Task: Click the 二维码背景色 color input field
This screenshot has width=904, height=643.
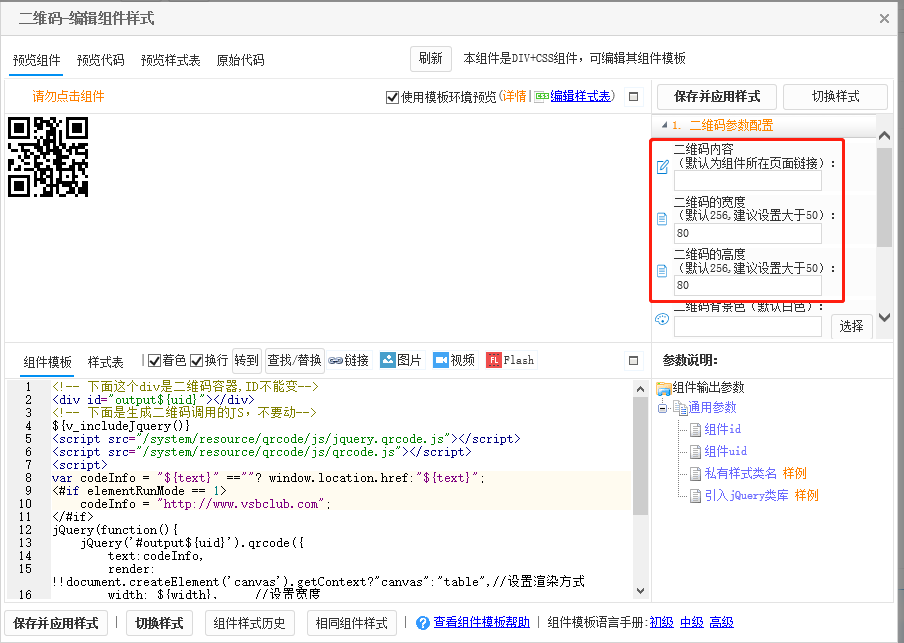Action: (x=748, y=326)
